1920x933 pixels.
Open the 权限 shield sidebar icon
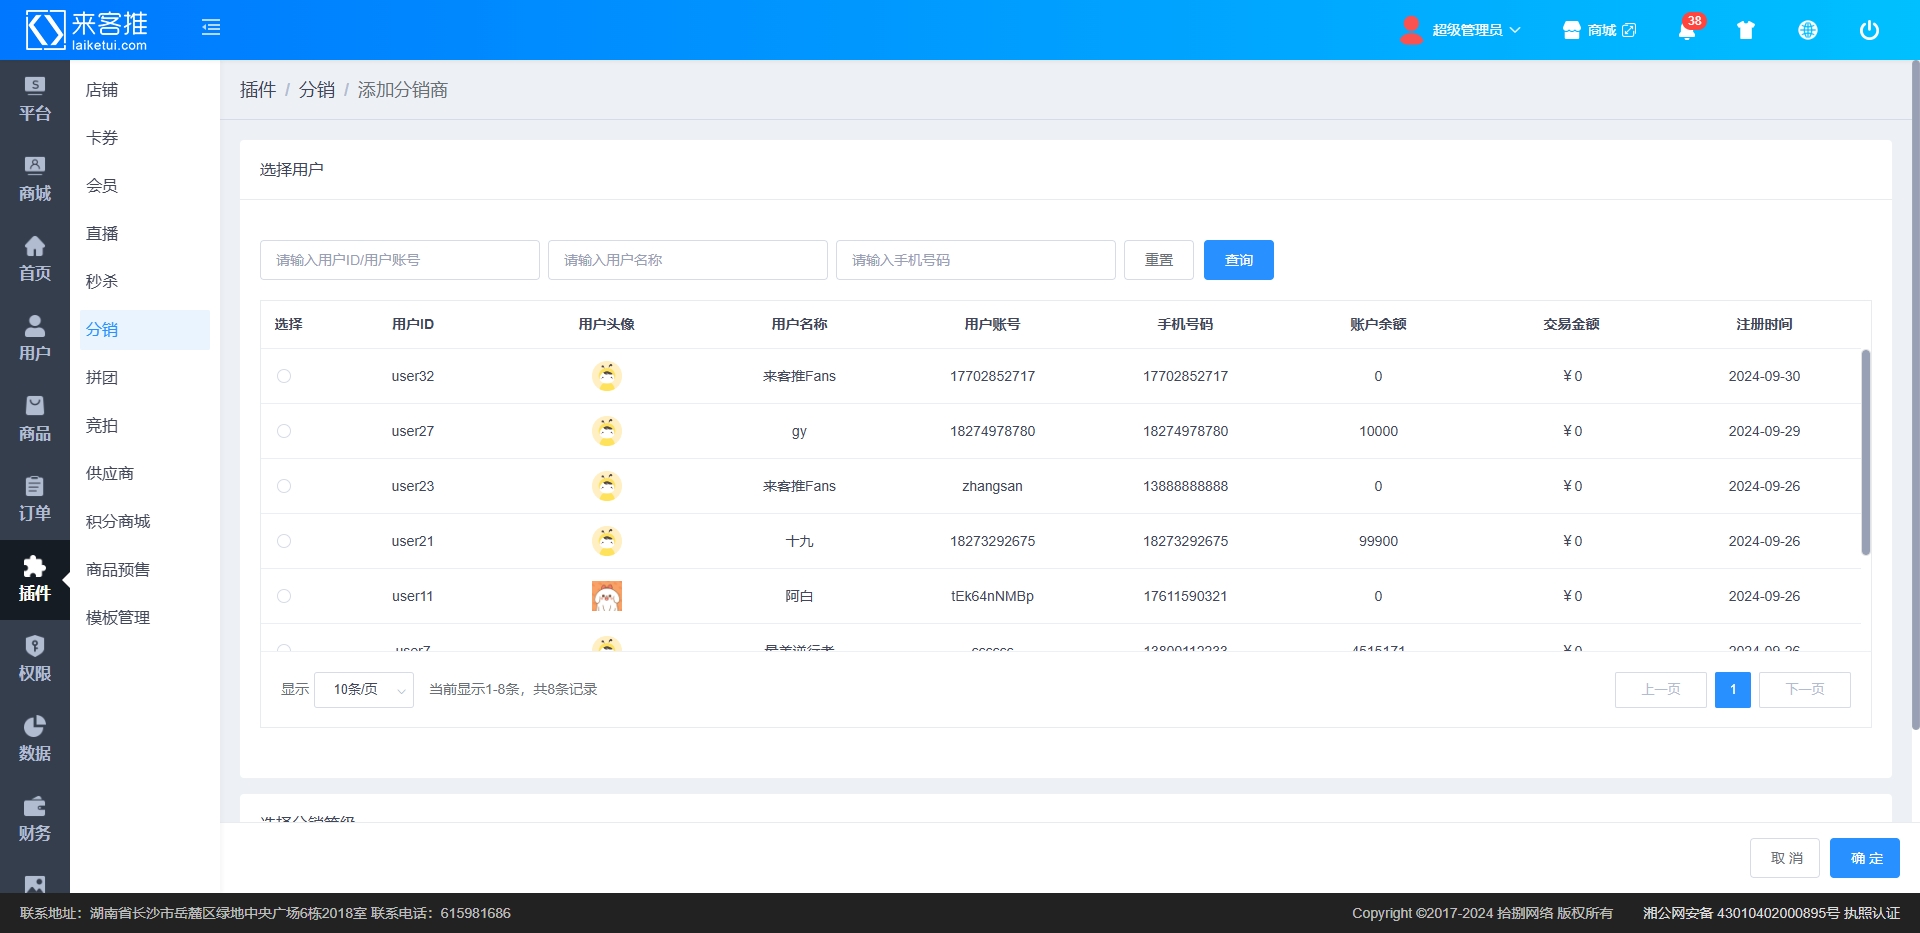click(x=34, y=659)
